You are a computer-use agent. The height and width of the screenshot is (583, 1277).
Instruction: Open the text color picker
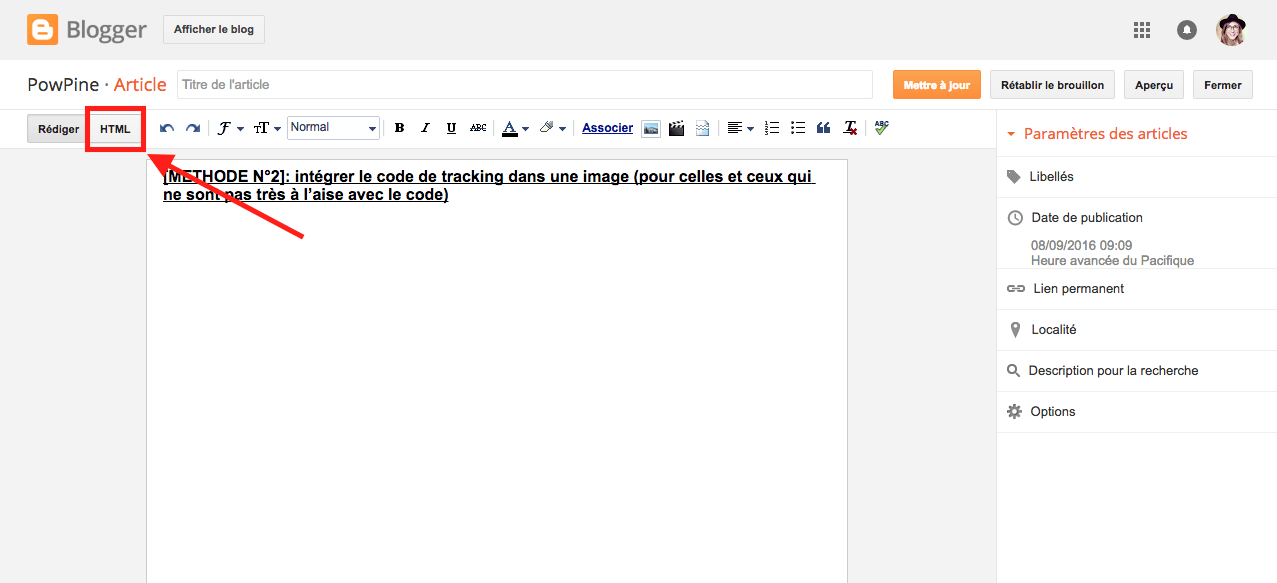click(x=515, y=128)
